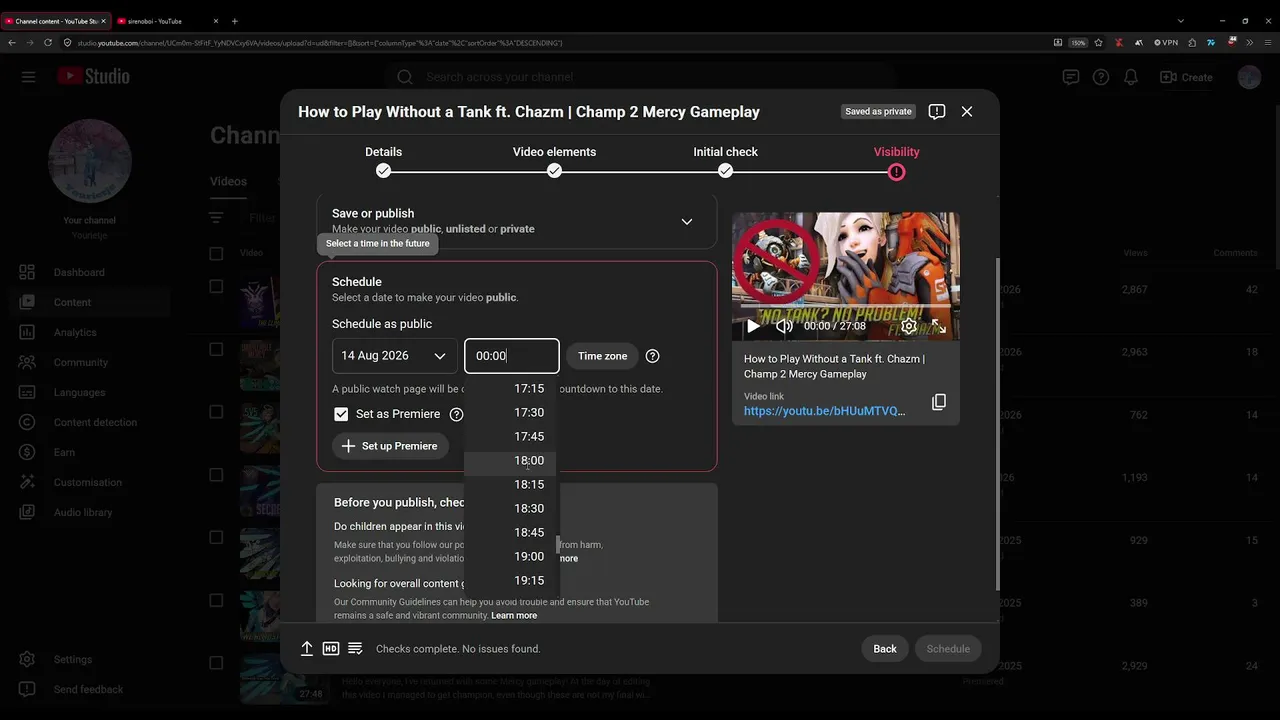
Task: Open the Studio help question mark icon
Action: [1101, 77]
